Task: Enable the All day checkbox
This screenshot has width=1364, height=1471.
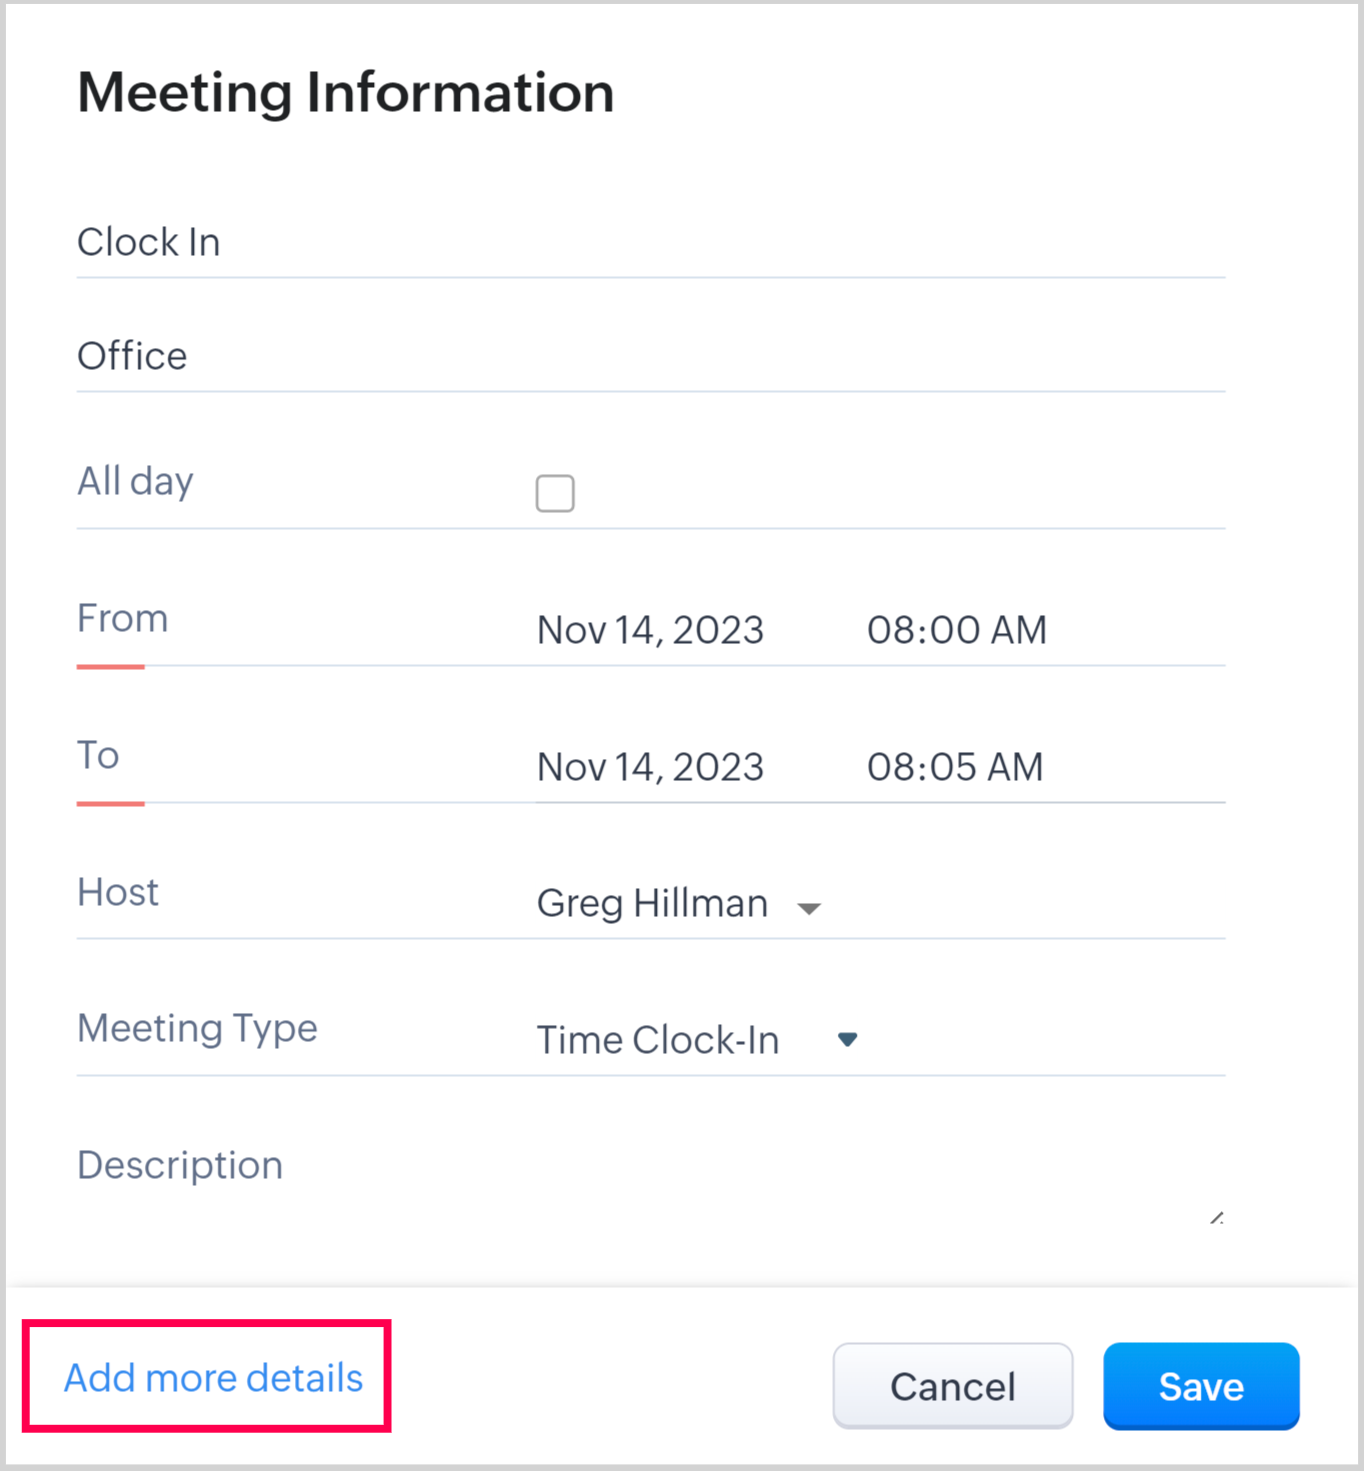Action: [x=555, y=493]
